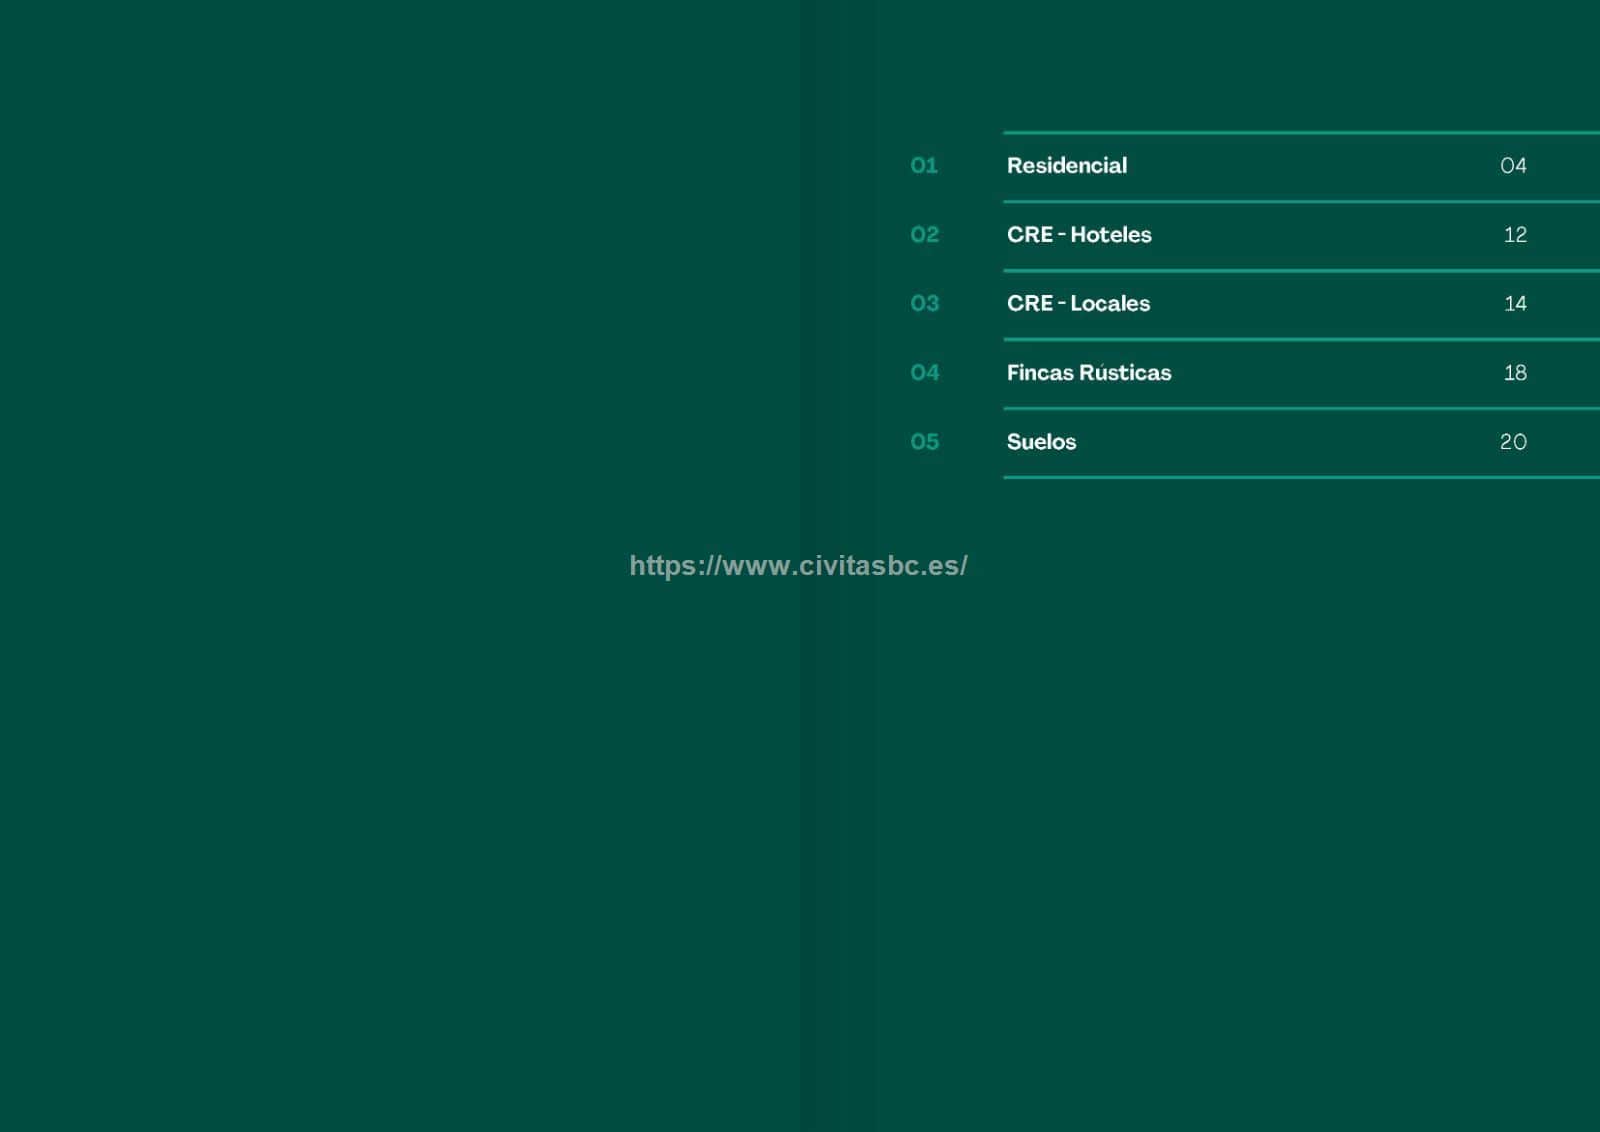
Task: Click page number 12 beside CRE - Hoteles
Action: [1515, 235]
